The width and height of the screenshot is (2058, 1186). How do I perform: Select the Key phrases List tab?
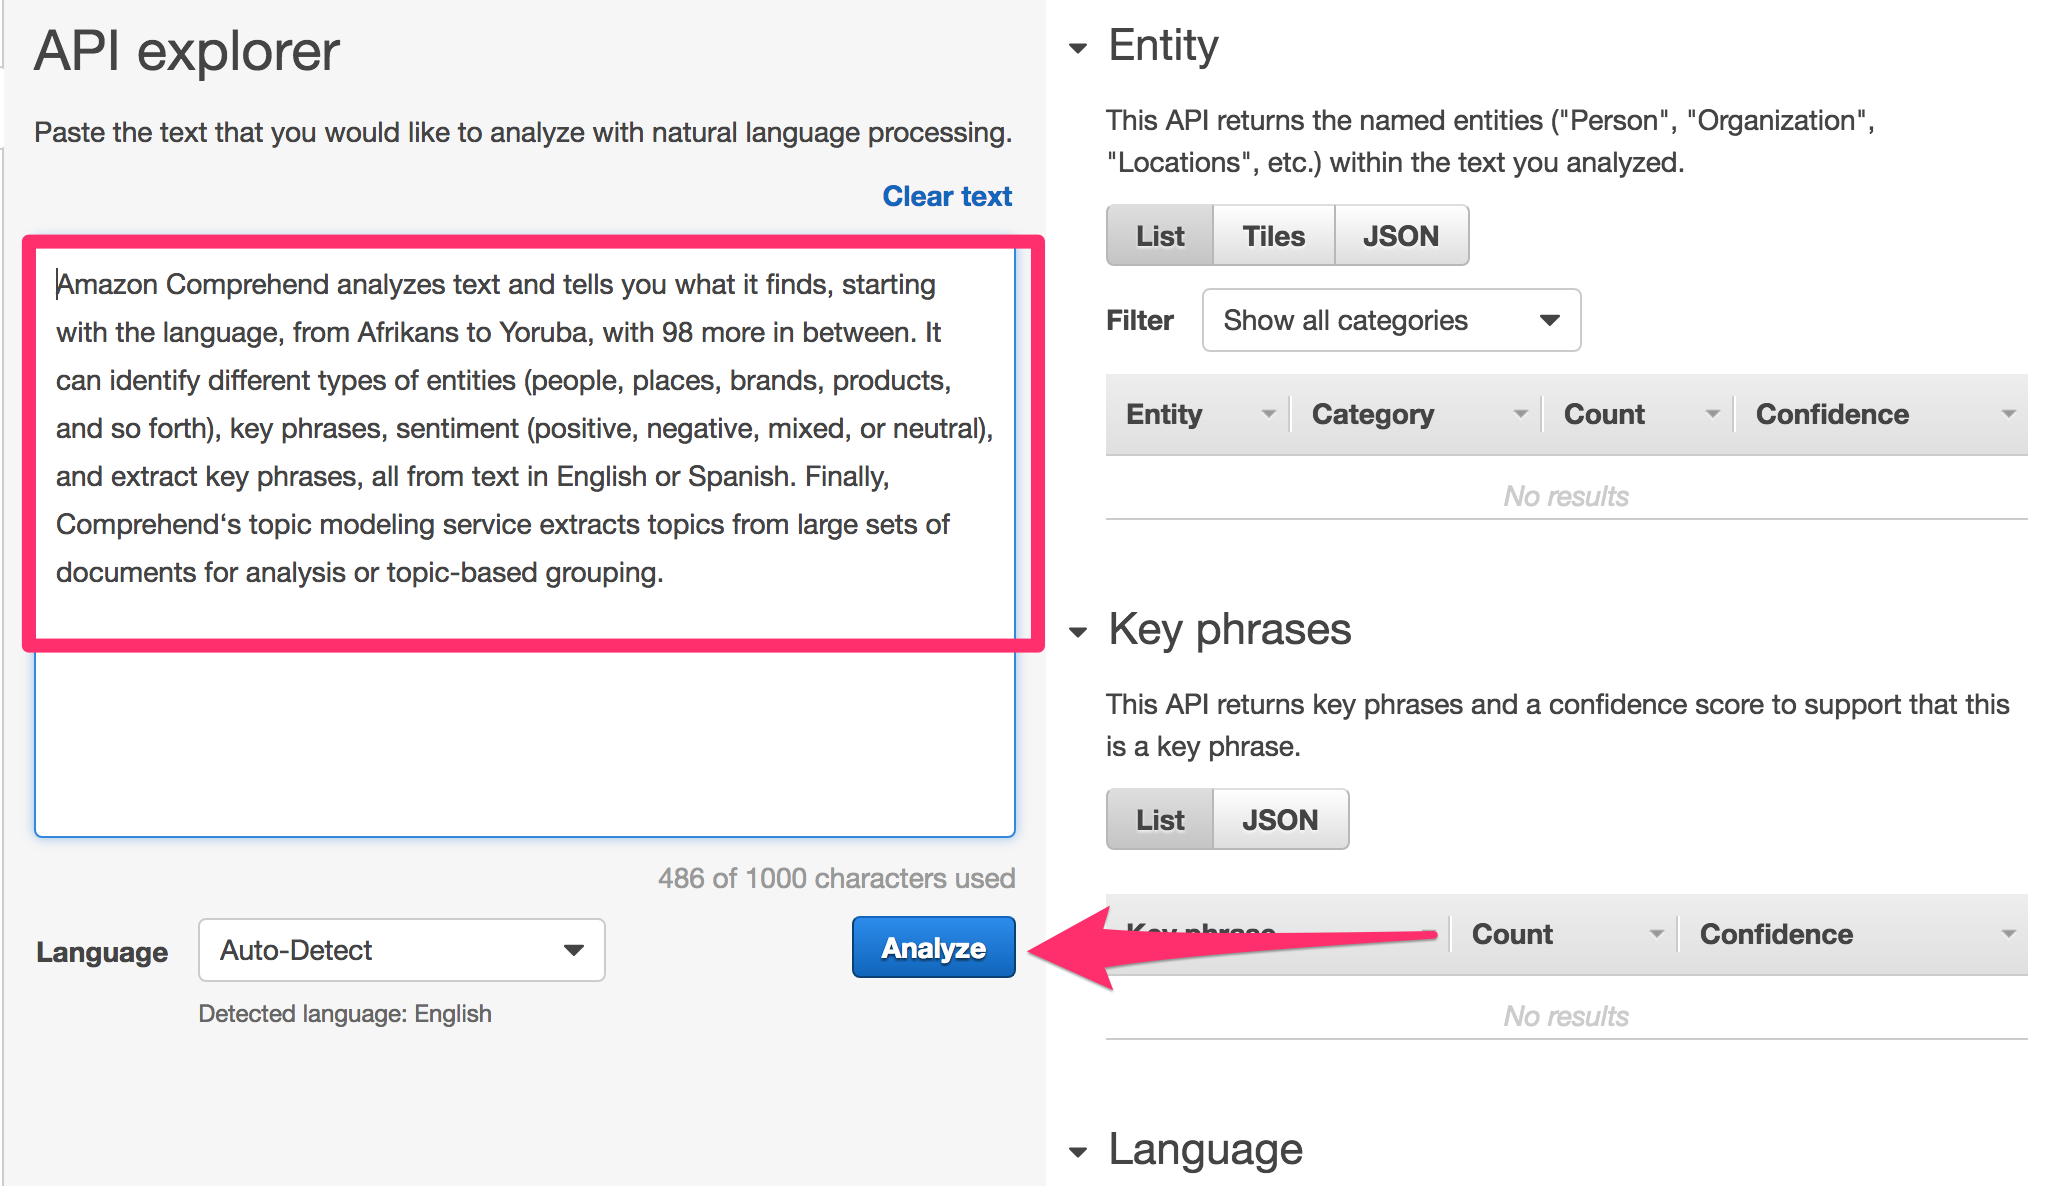click(1160, 820)
